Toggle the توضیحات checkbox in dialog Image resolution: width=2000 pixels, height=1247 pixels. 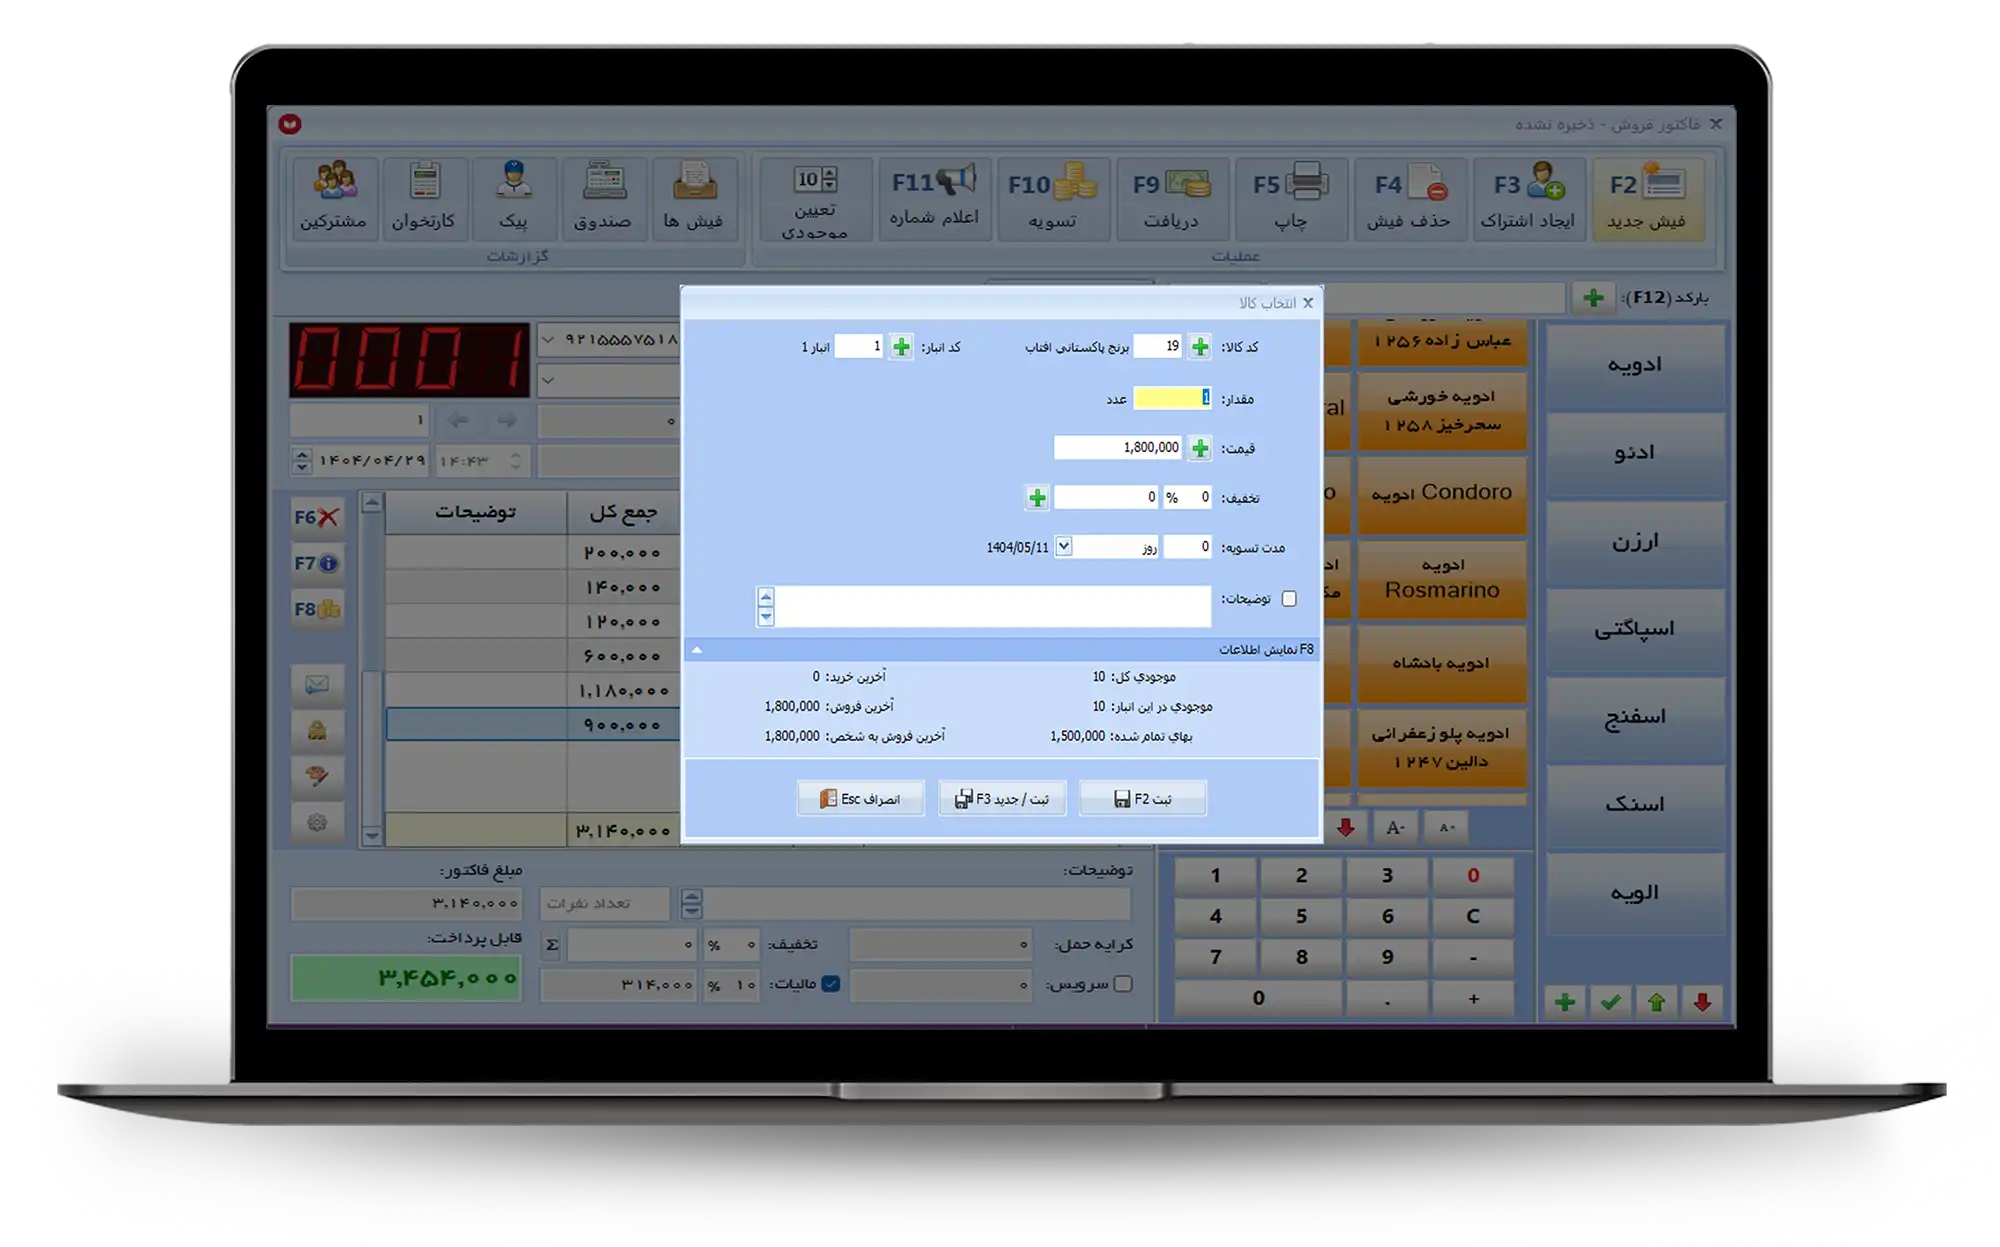tap(1289, 598)
